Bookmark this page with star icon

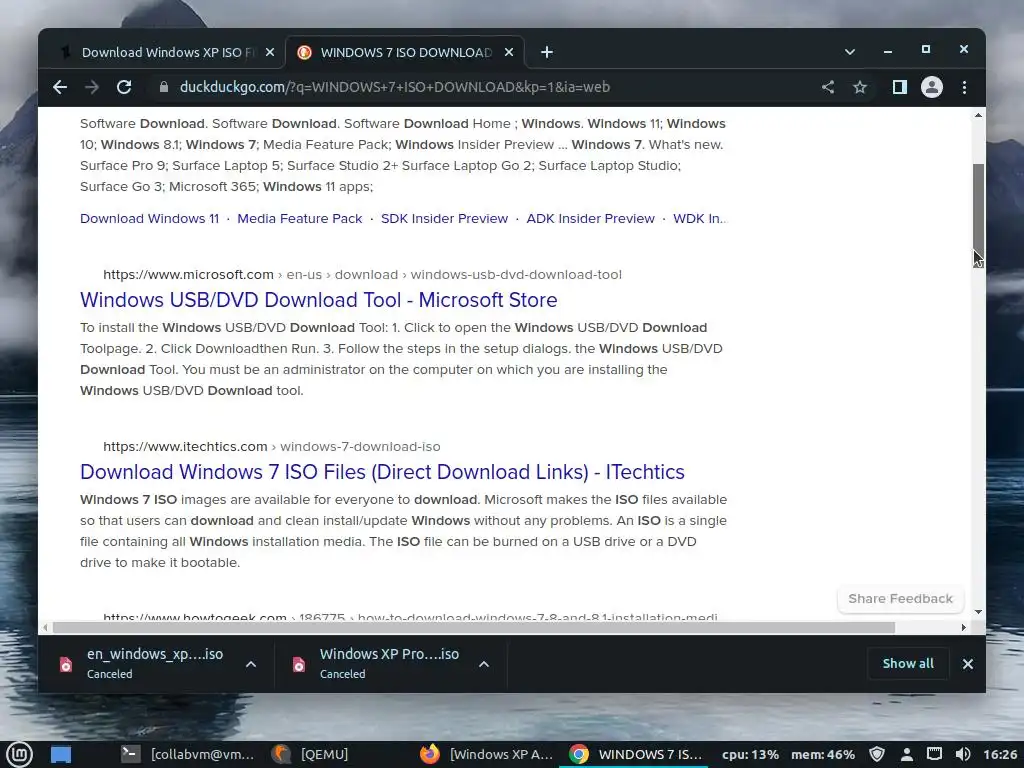(860, 87)
